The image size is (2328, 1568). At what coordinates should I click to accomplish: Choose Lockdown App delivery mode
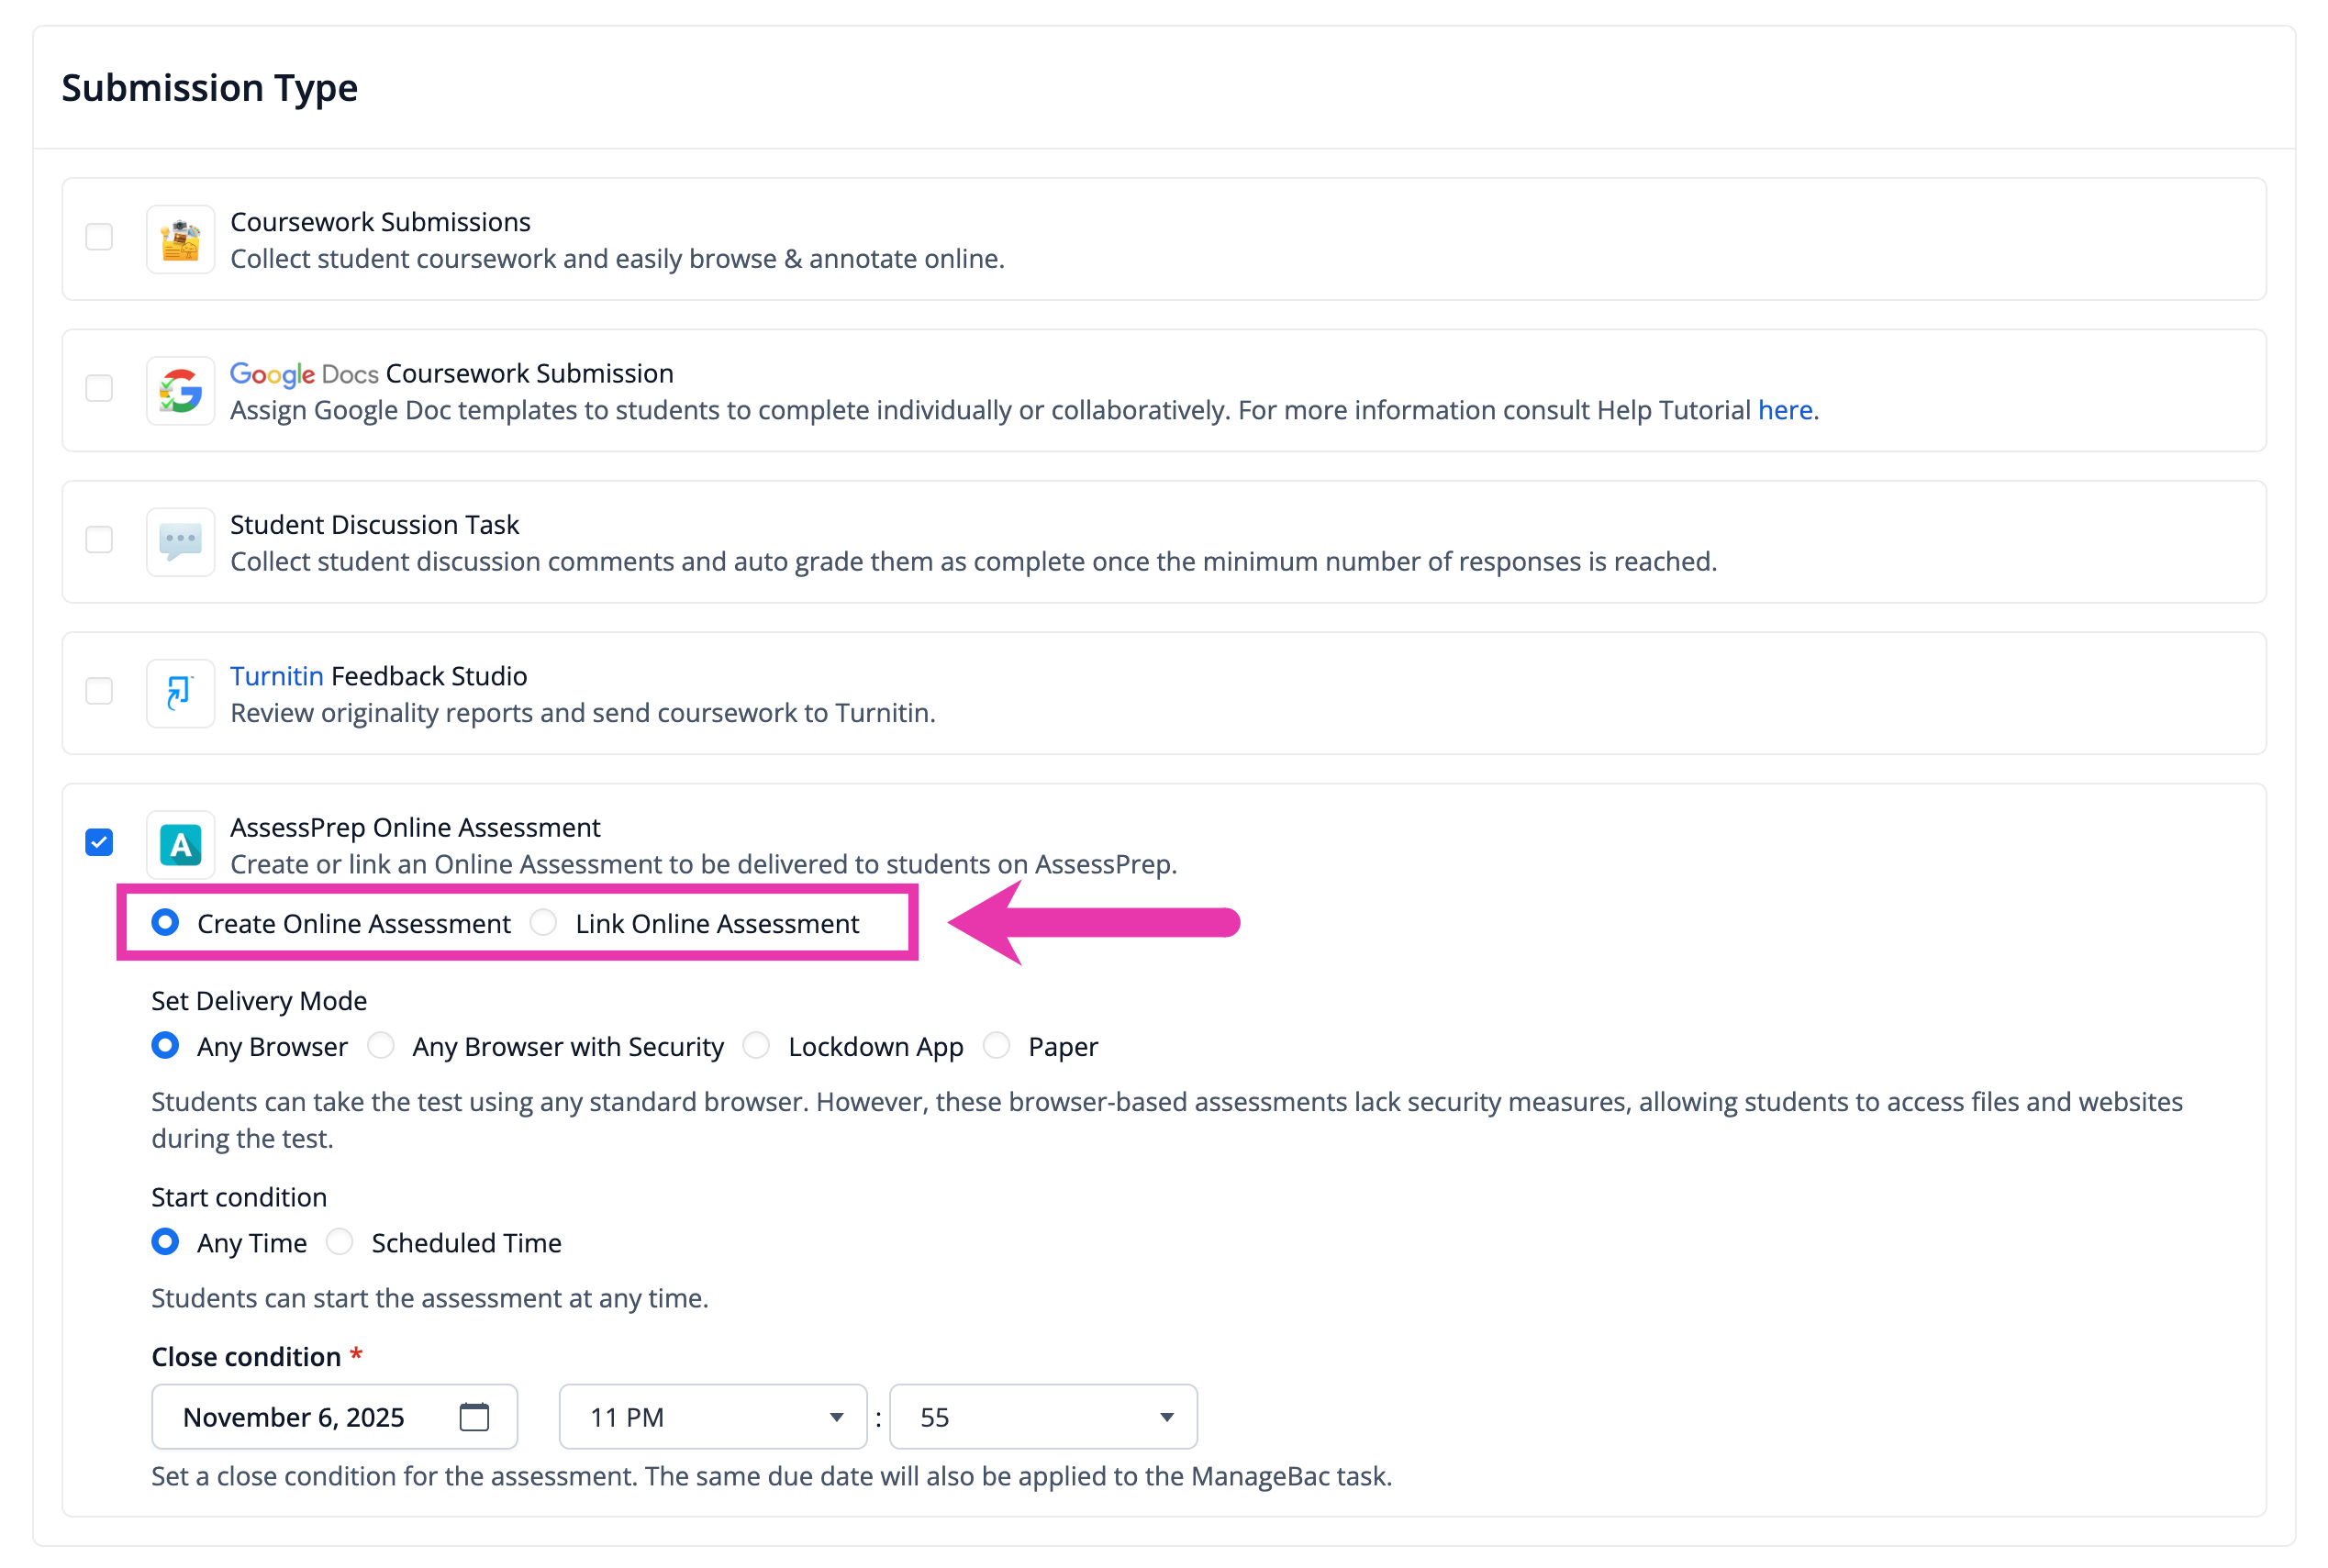tap(756, 1045)
